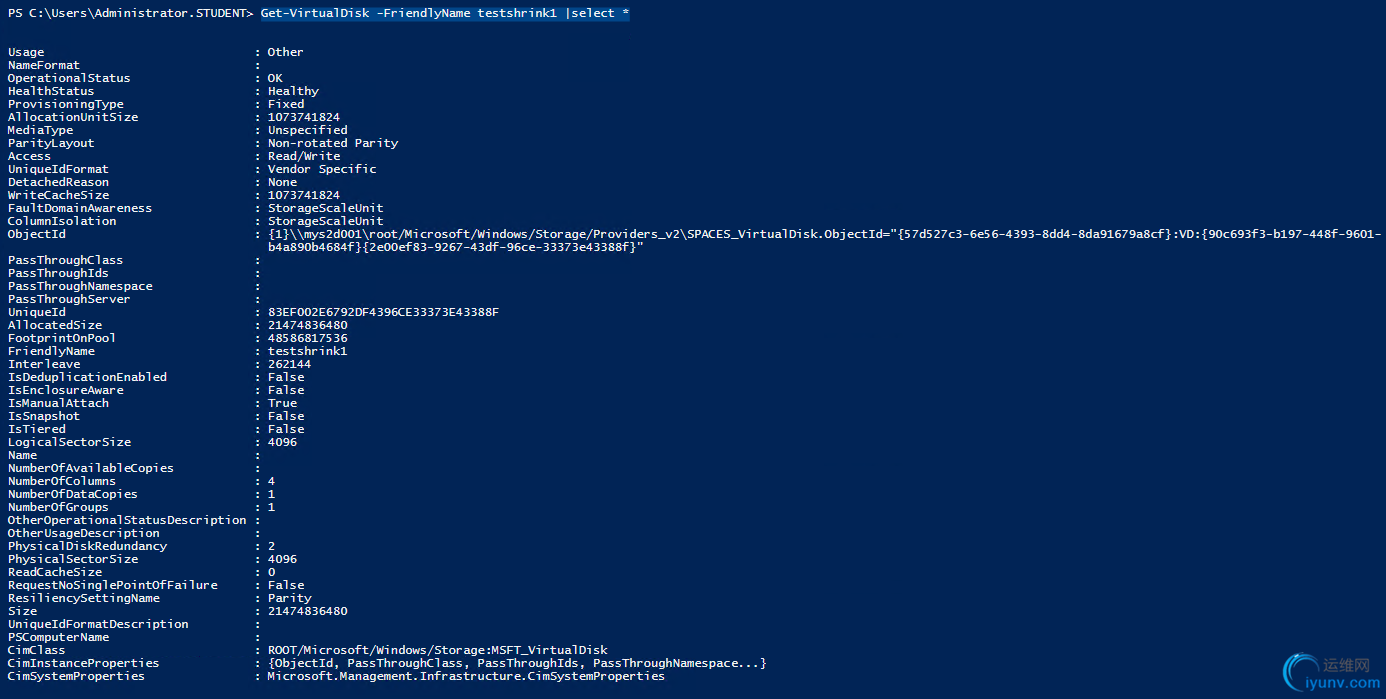
Task: Click the FriendlyName value testshrink1
Action: coord(308,351)
